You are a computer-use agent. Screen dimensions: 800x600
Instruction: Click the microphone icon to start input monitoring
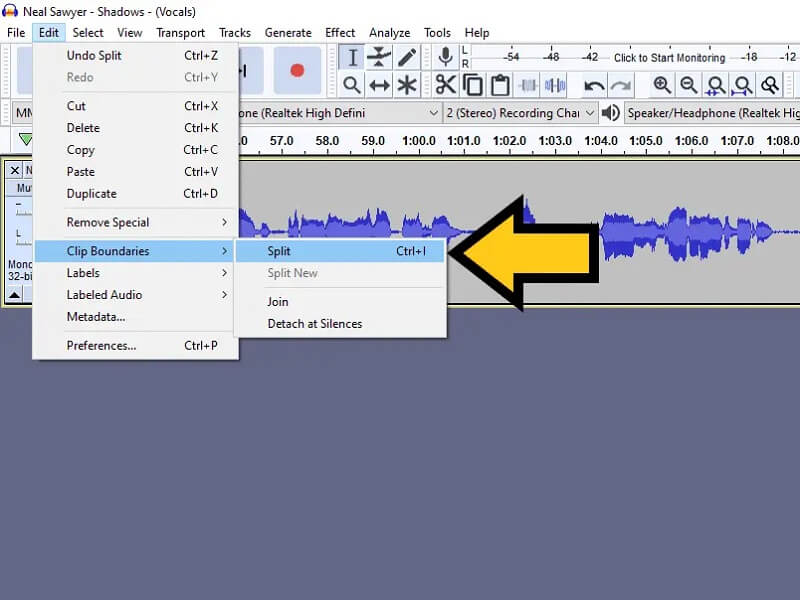click(444, 57)
